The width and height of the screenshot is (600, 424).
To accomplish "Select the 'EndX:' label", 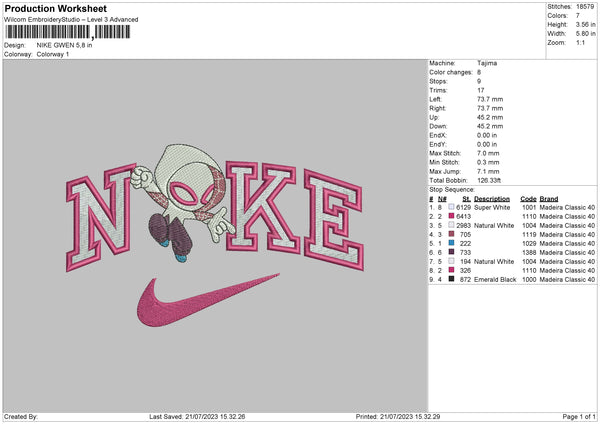I will tap(438, 135).
